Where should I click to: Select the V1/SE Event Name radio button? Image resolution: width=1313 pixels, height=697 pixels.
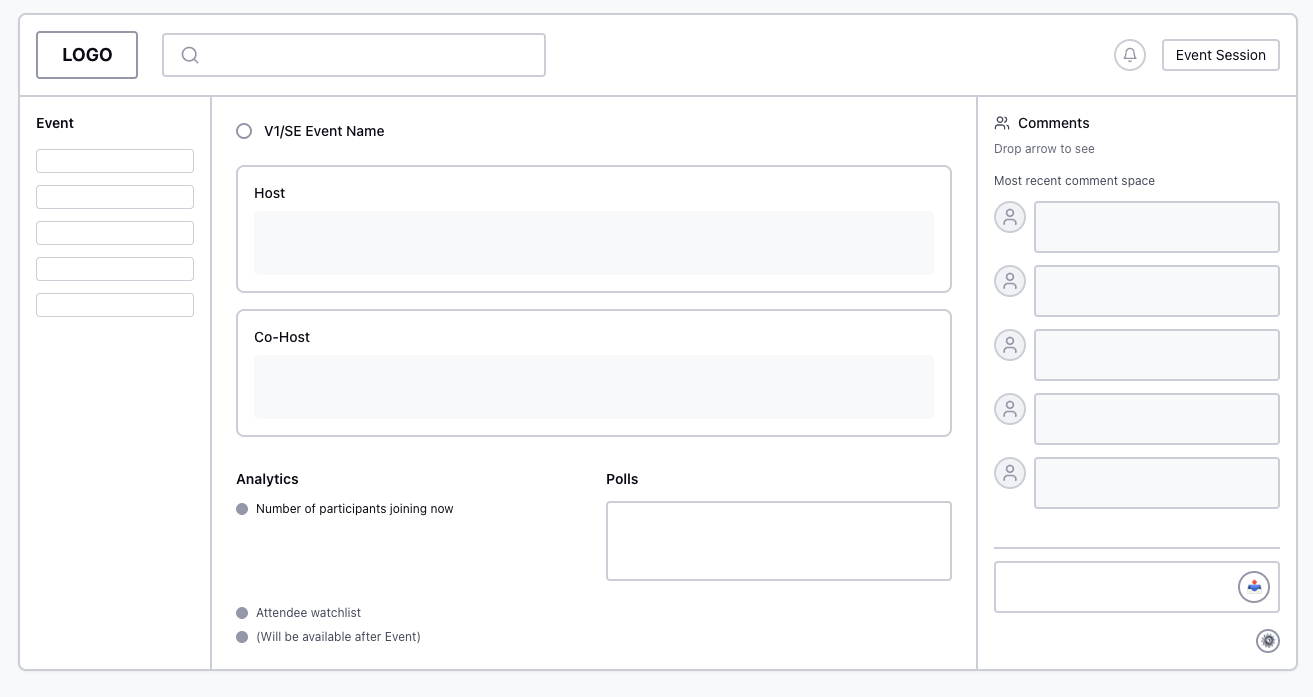click(x=244, y=131)
